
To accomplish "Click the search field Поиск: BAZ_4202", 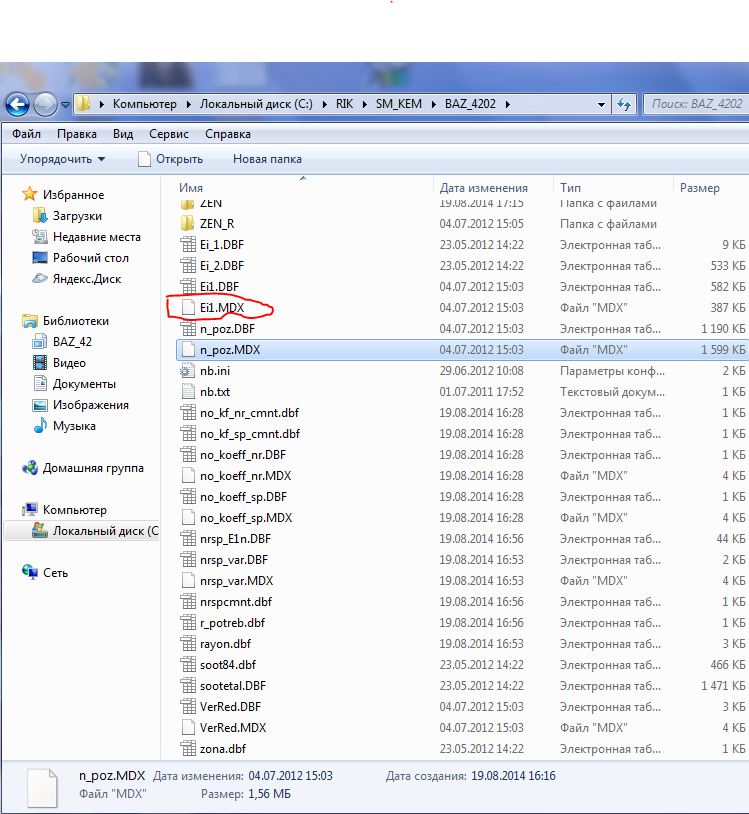I will (x=696, y=104).
